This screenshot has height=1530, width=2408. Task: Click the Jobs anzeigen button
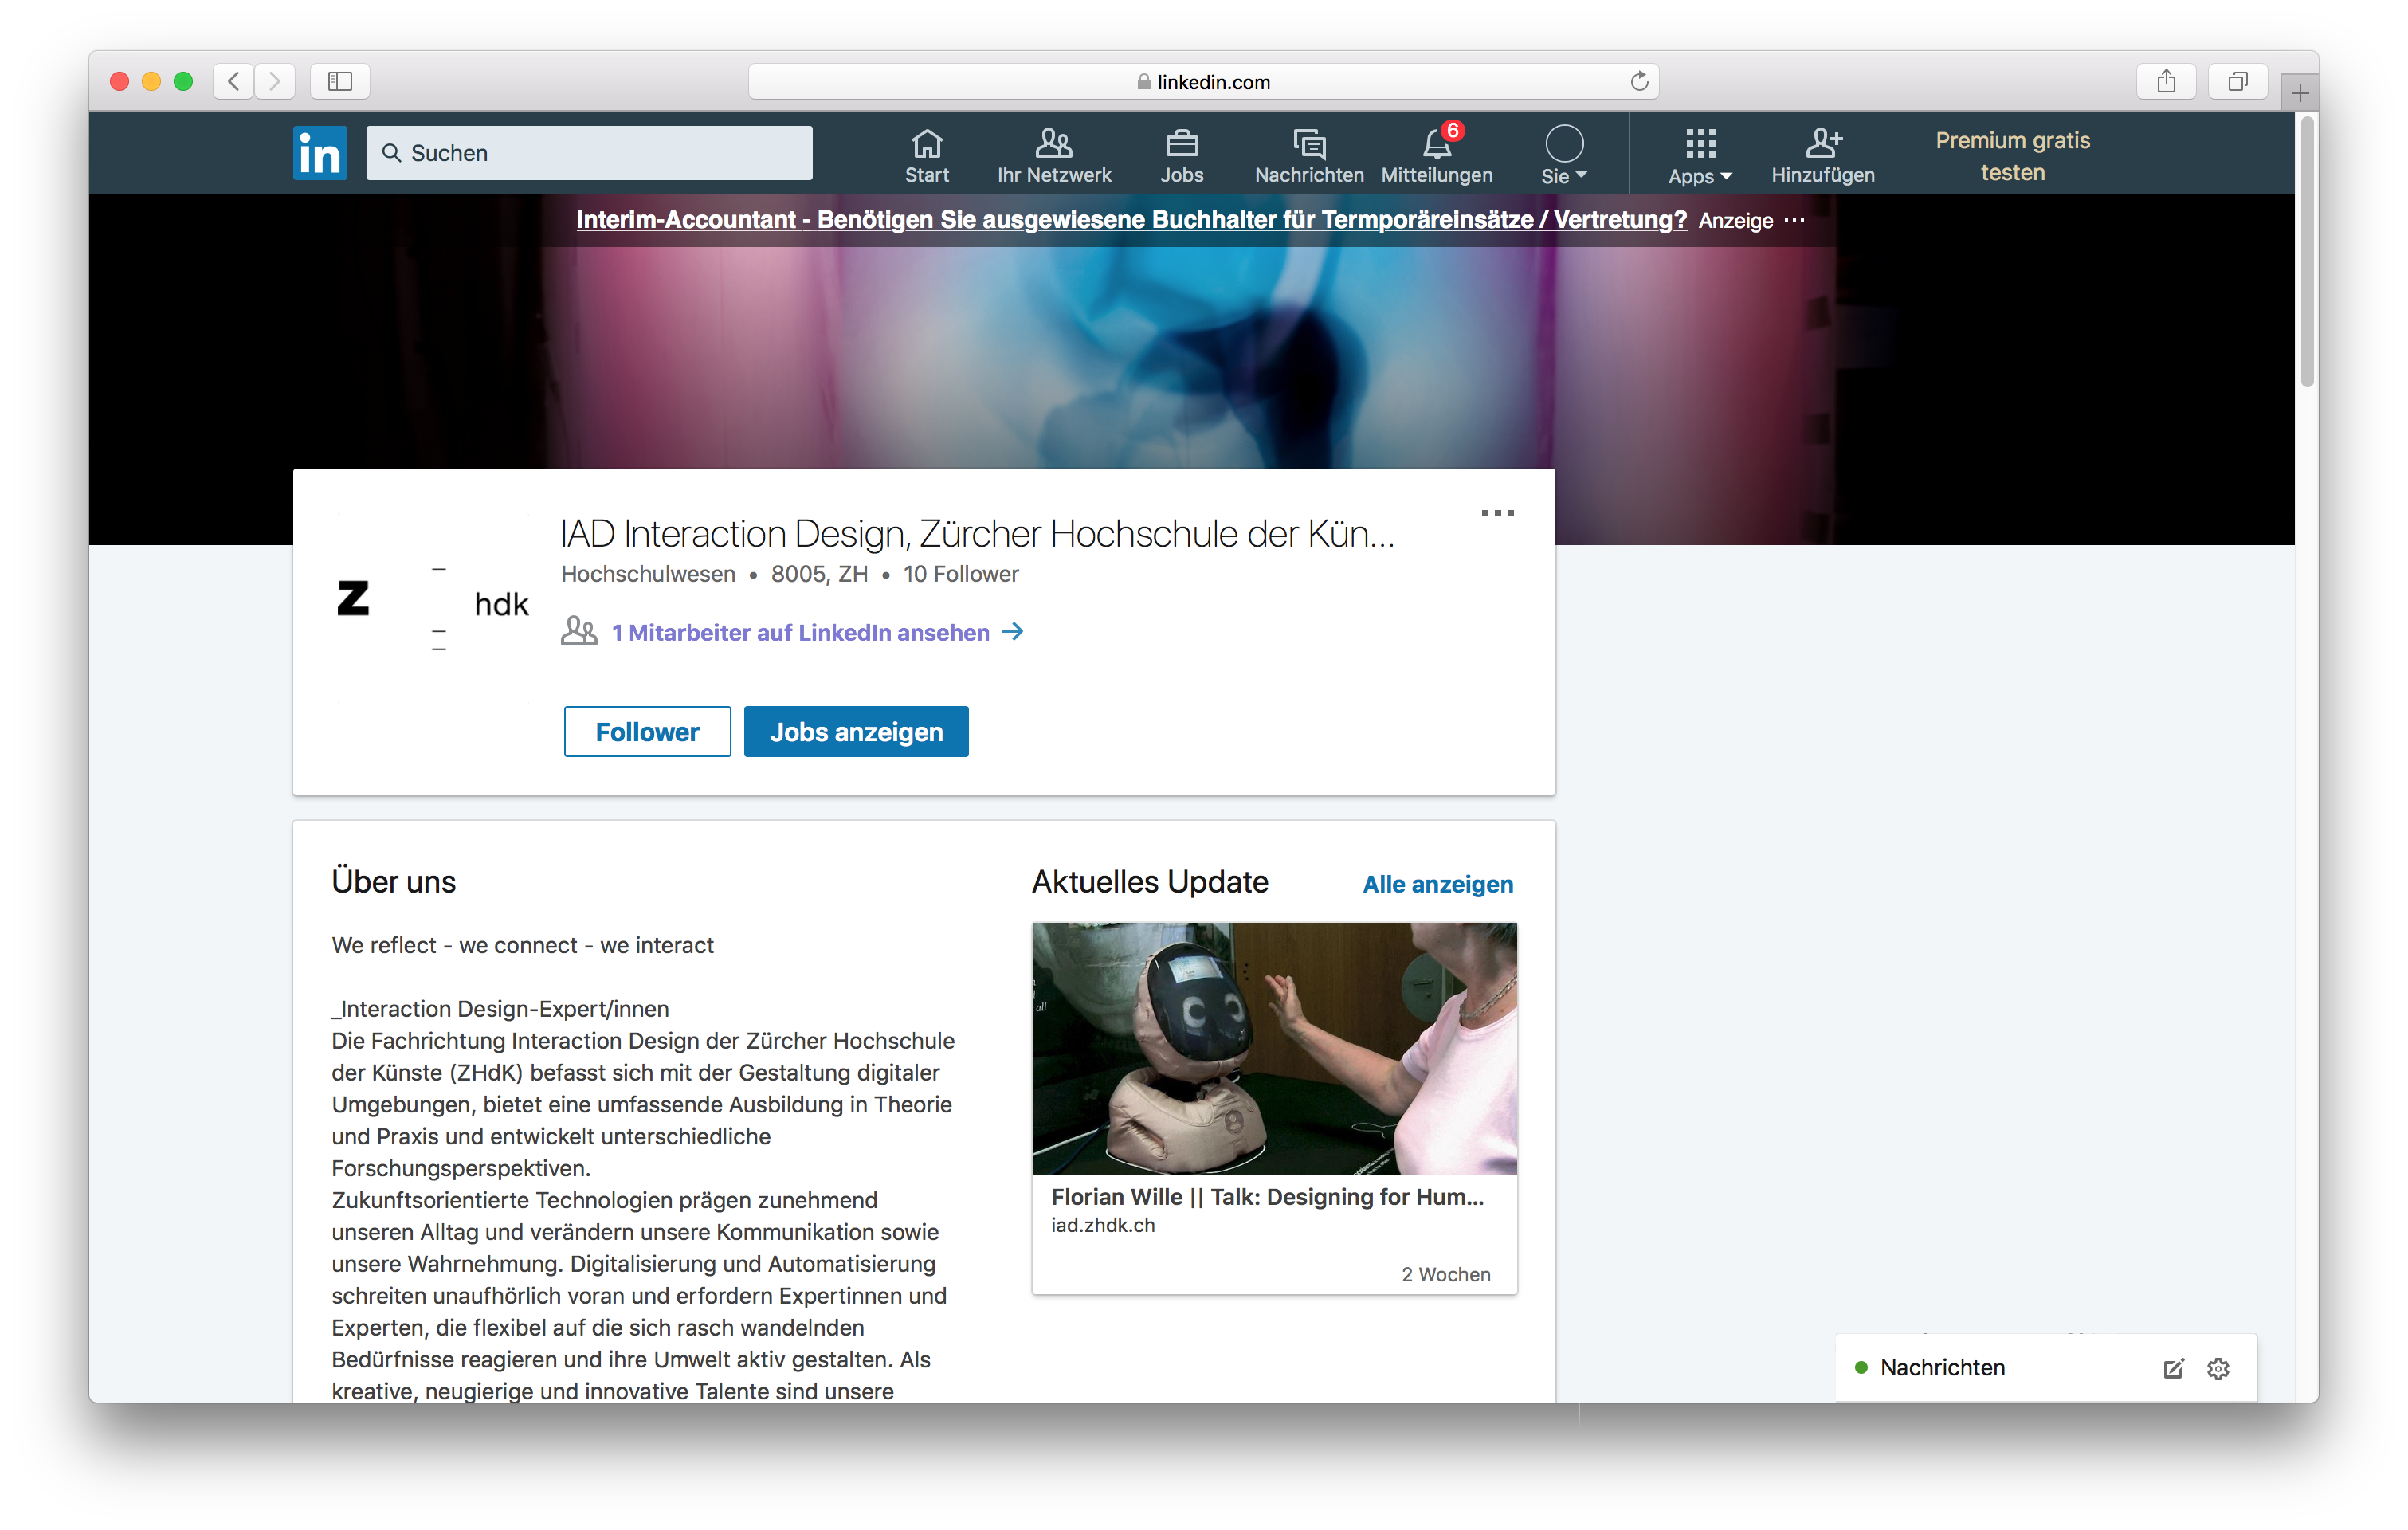tap(856, 731)
